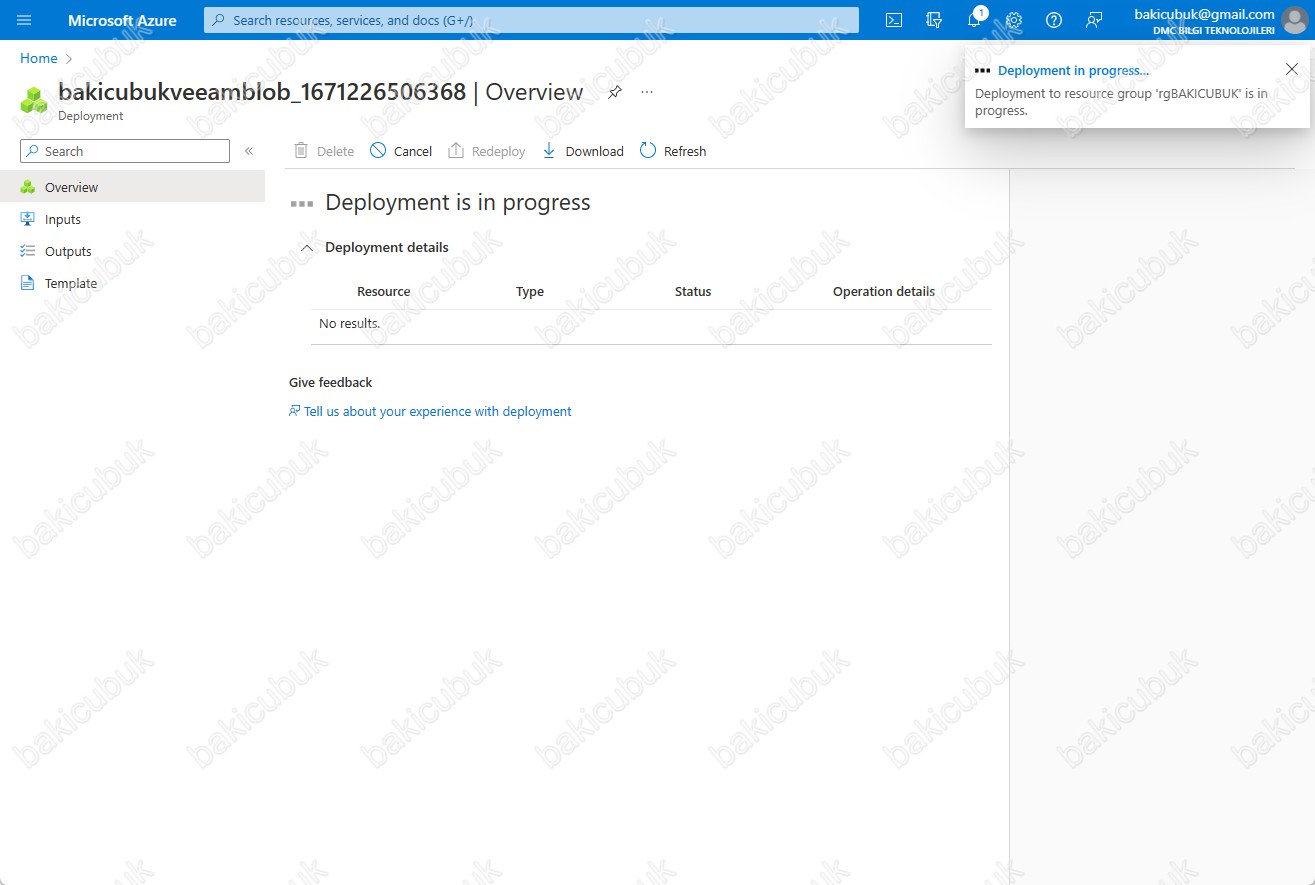Refresh the deployment overview
The width and height of the screenshot is (1315, 885).
(673, 151)
